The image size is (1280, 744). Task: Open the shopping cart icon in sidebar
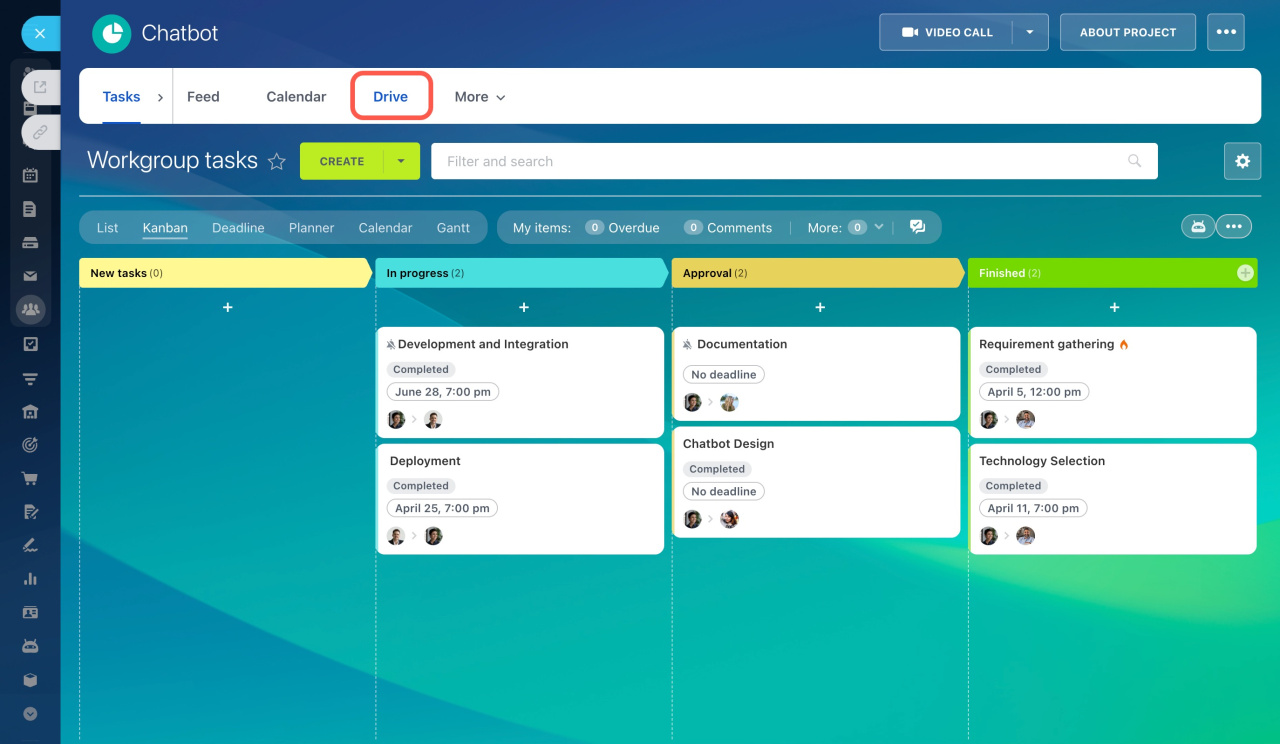30,478
